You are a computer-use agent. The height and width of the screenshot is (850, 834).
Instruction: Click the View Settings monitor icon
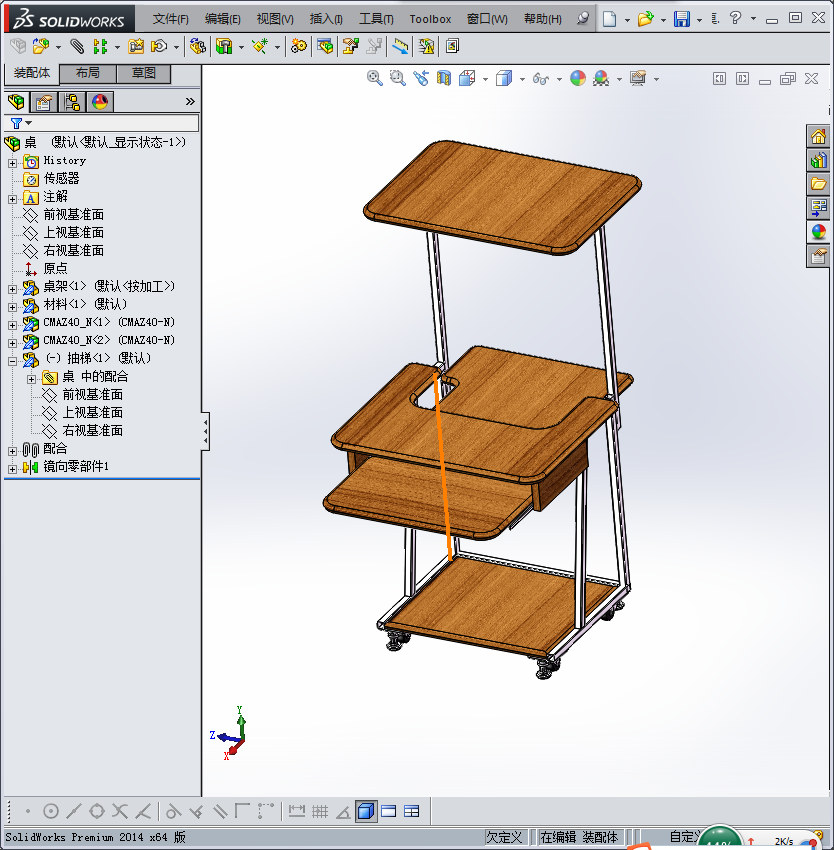[638, 79]
